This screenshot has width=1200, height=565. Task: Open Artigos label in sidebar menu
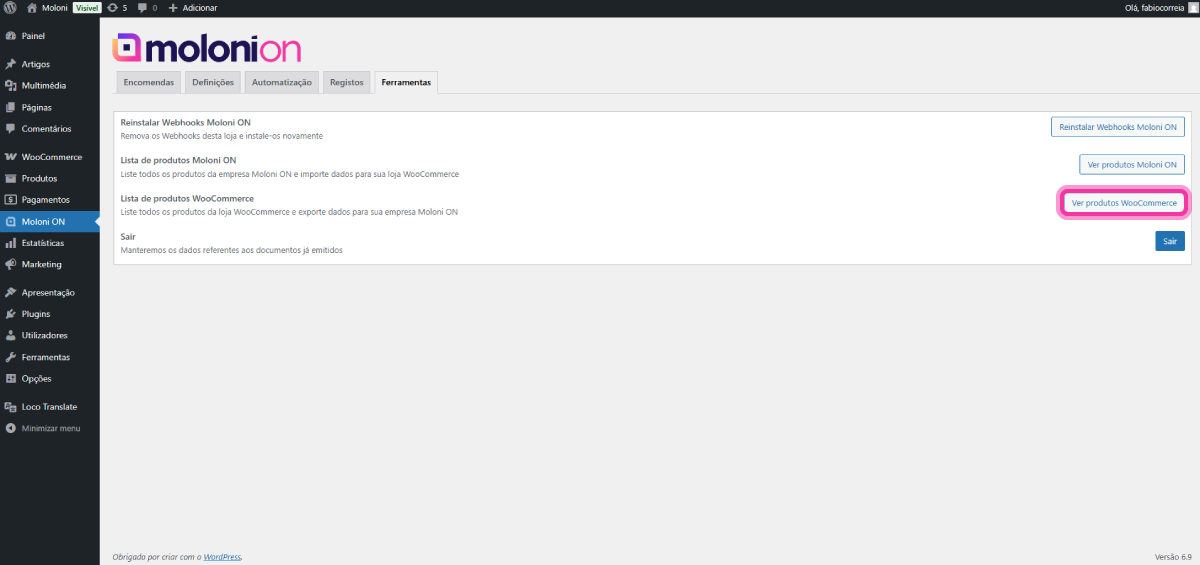click(x=36, y=64)
